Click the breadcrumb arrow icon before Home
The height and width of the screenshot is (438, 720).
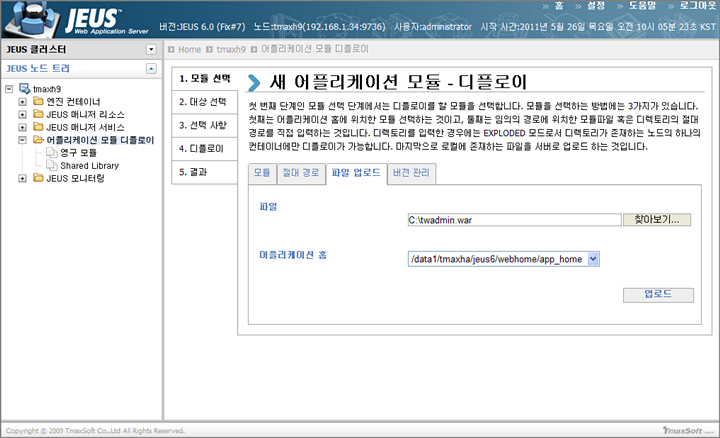tap(171, 49)
